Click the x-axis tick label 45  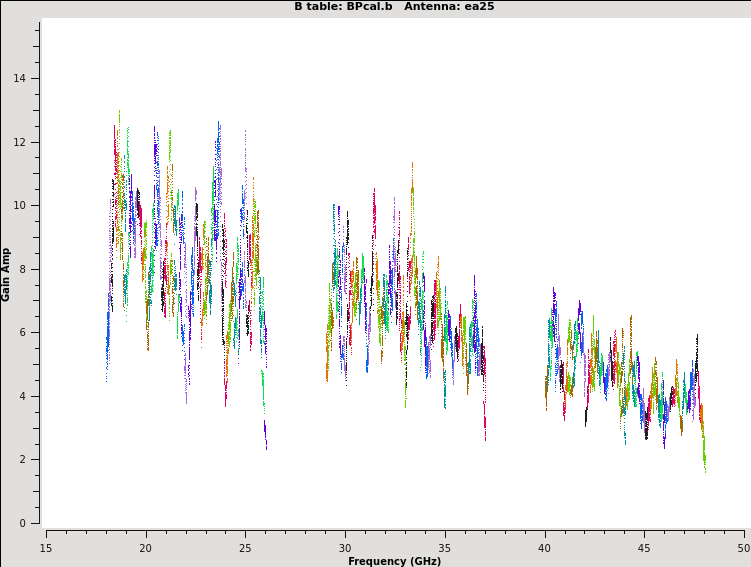point(644,548)
